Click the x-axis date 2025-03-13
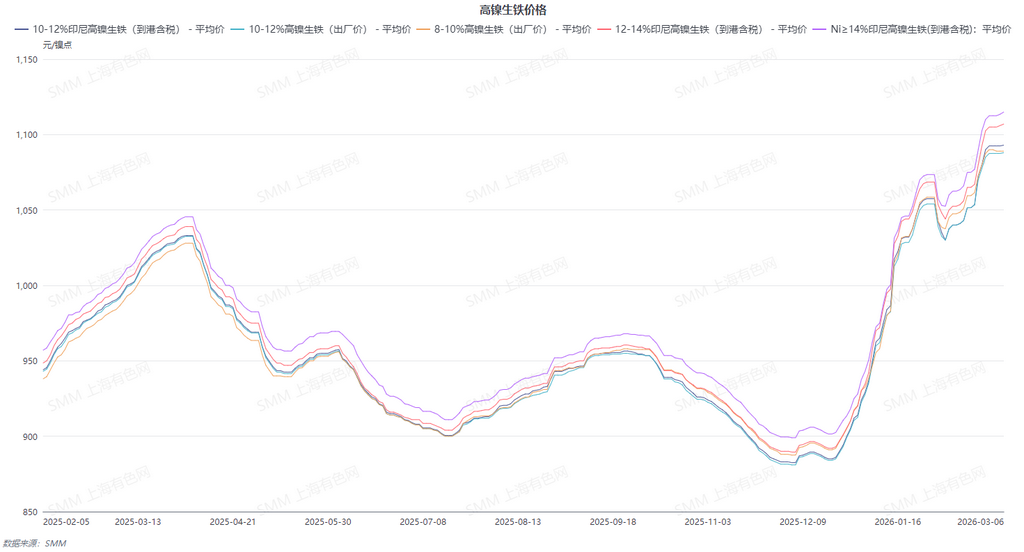The height and width of the screenshot is (552, 1024). tap(138, 522)
